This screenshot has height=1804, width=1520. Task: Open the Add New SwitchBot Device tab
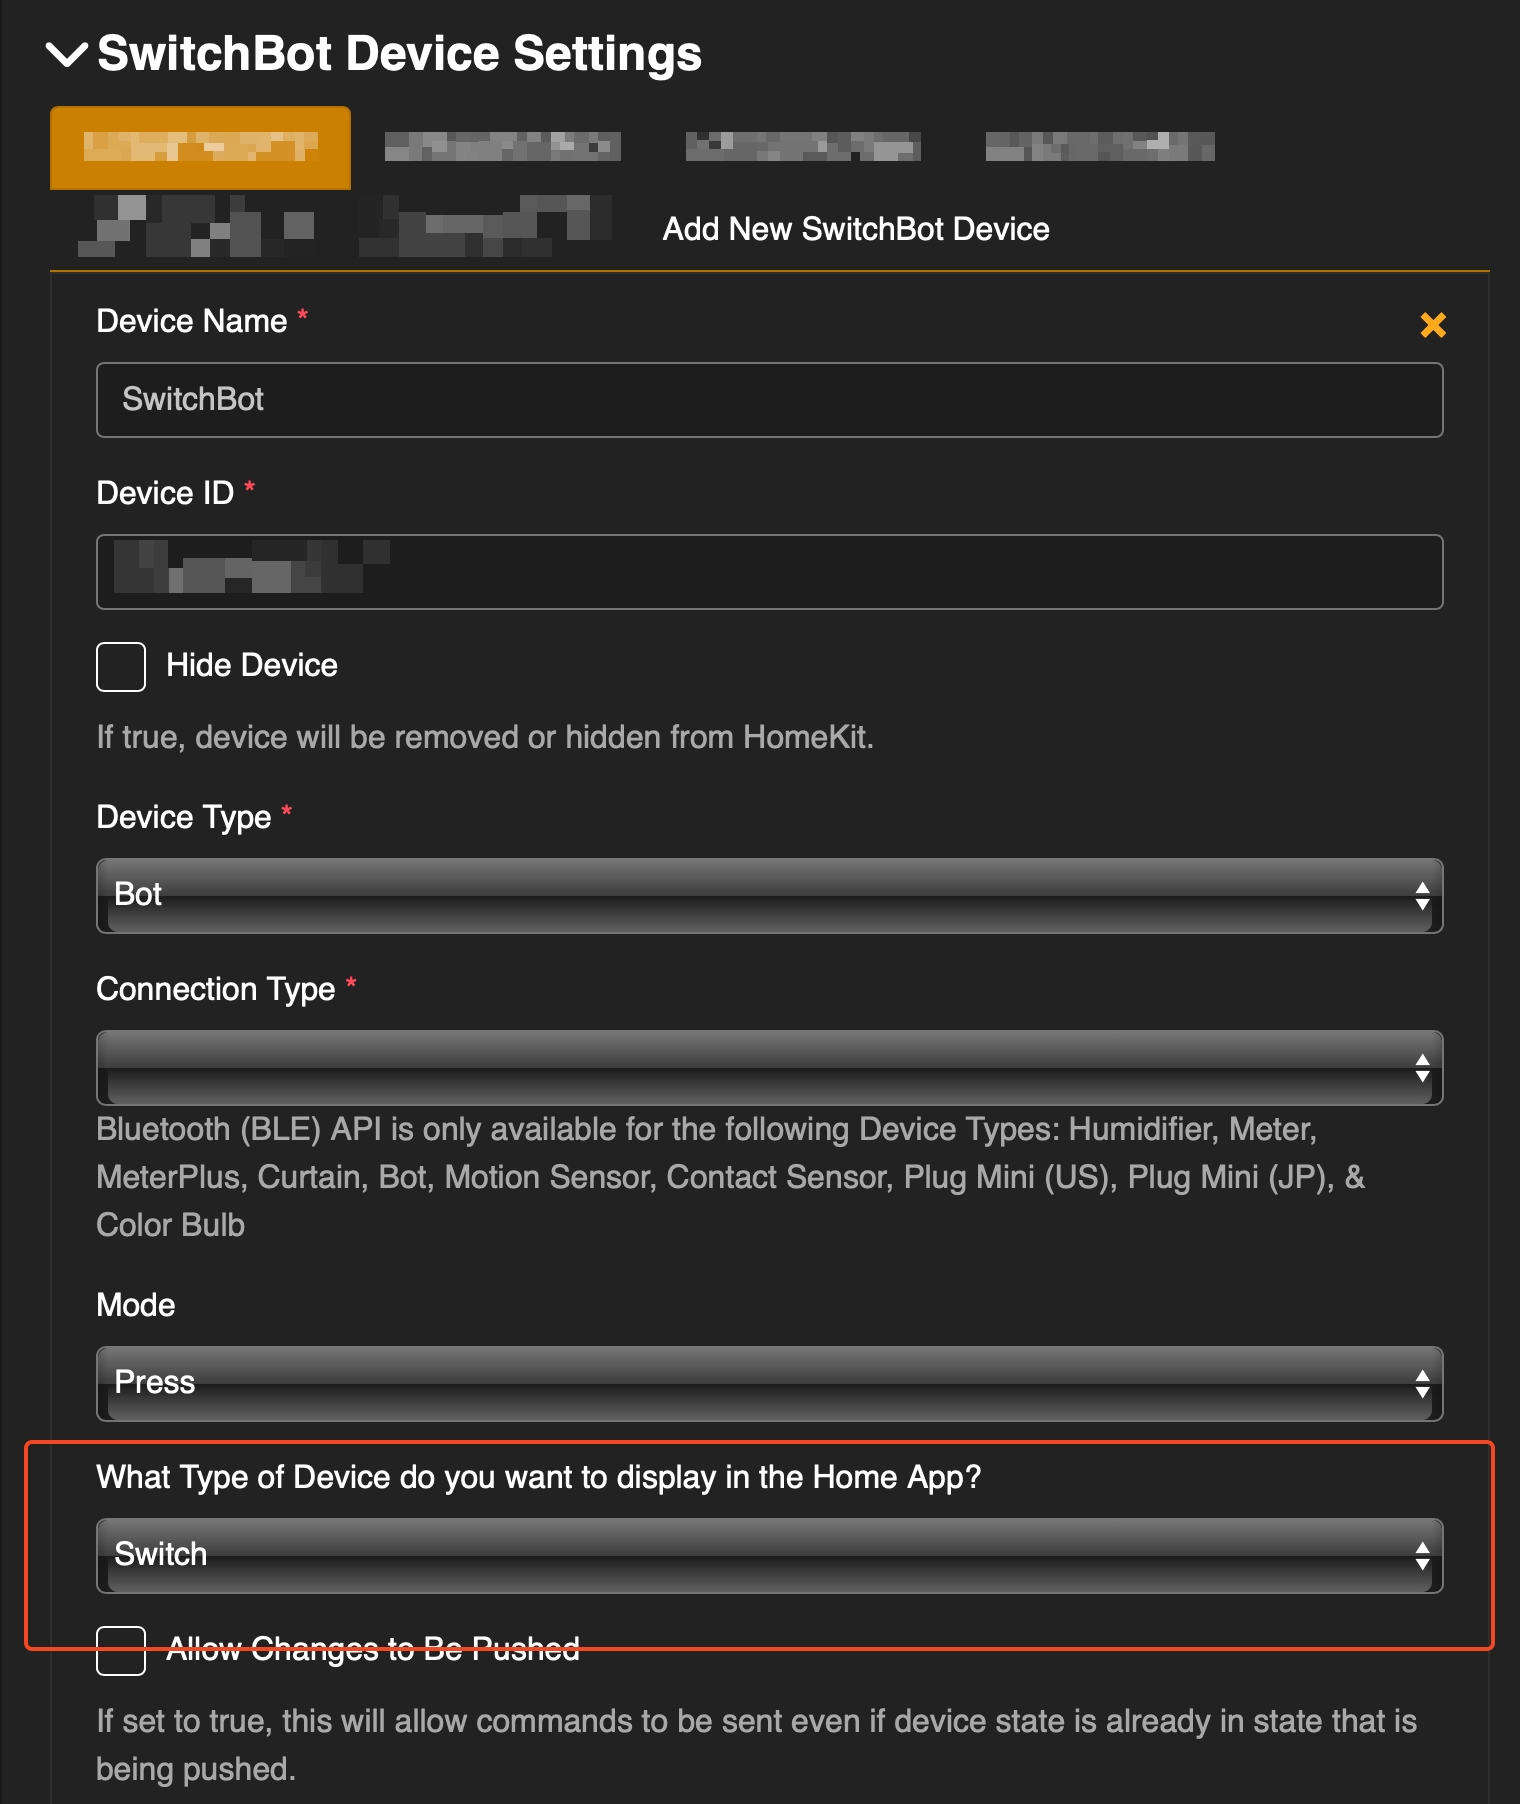(x=855, y=229)
